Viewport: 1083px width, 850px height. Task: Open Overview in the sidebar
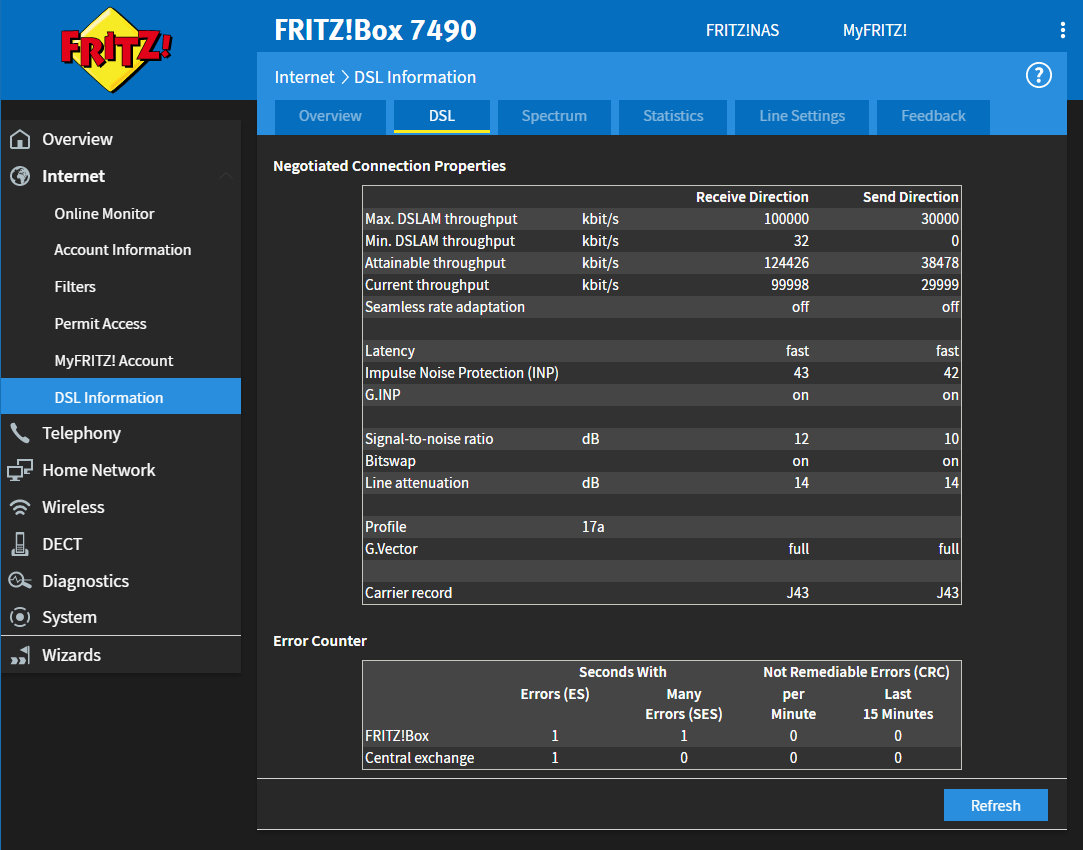(x=77, y=139)
